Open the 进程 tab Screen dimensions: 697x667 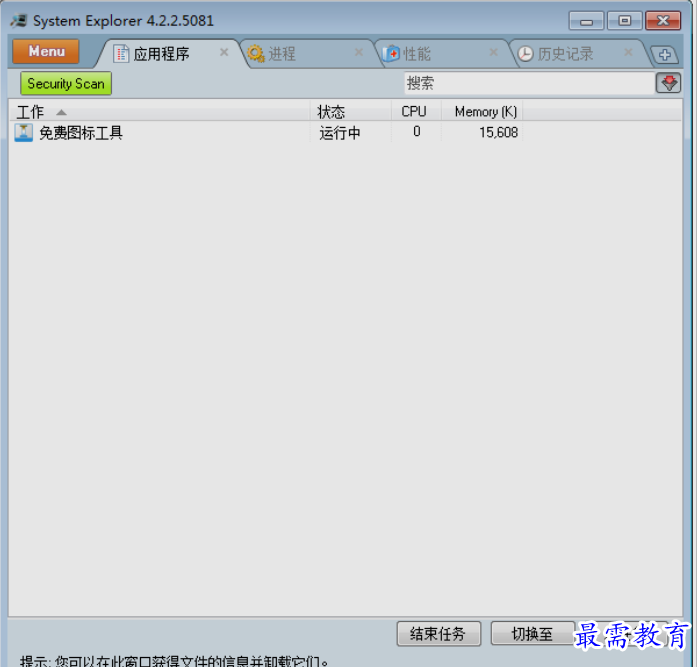click(x=281, y=54)
